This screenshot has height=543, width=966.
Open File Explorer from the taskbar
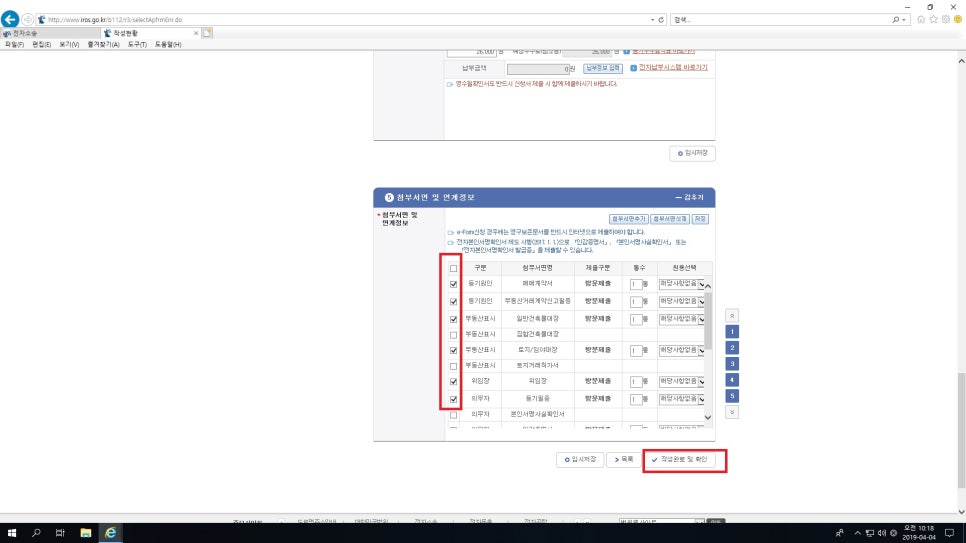click(86, 533)
